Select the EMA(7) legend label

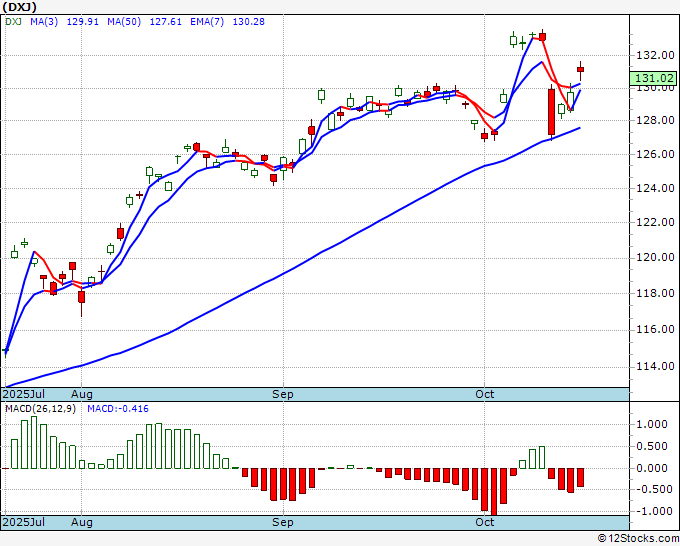point(207,22)
